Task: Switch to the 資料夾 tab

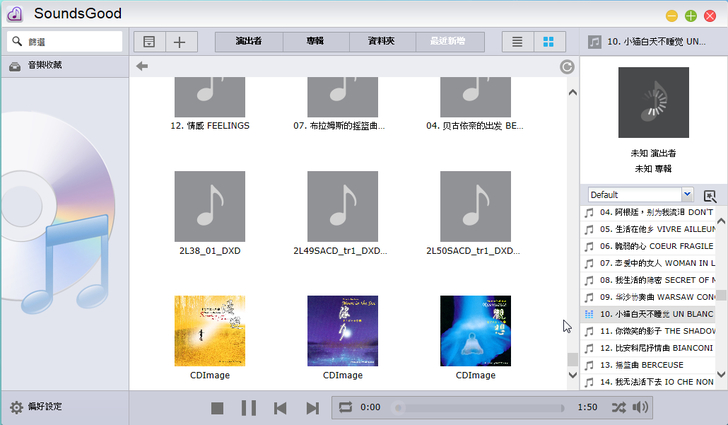Action: [x=382, y=41]
